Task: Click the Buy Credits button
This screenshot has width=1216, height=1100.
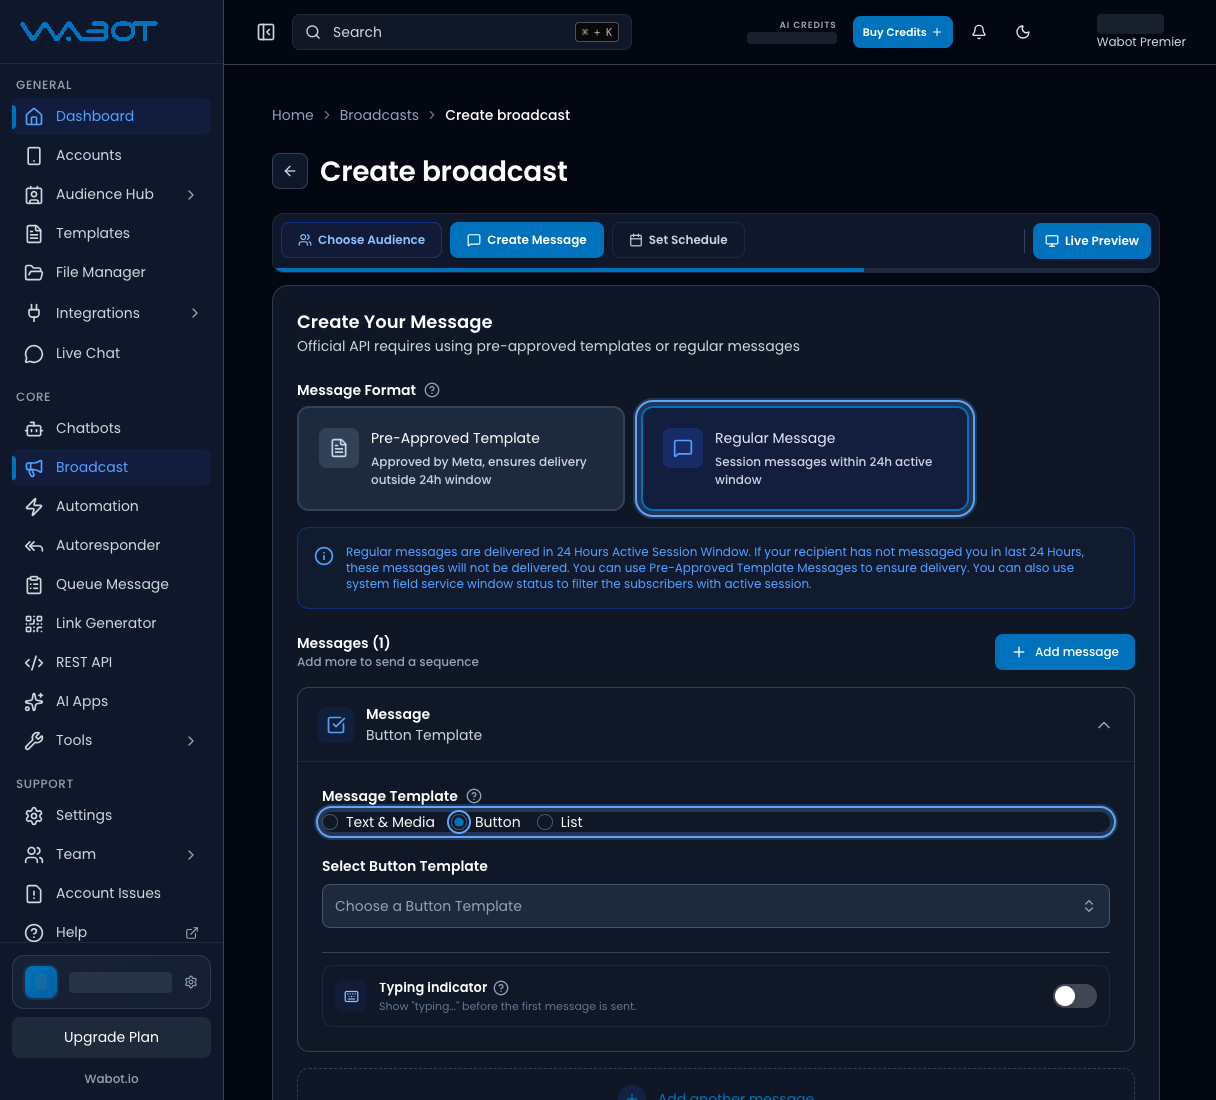Action: (903, 32)
